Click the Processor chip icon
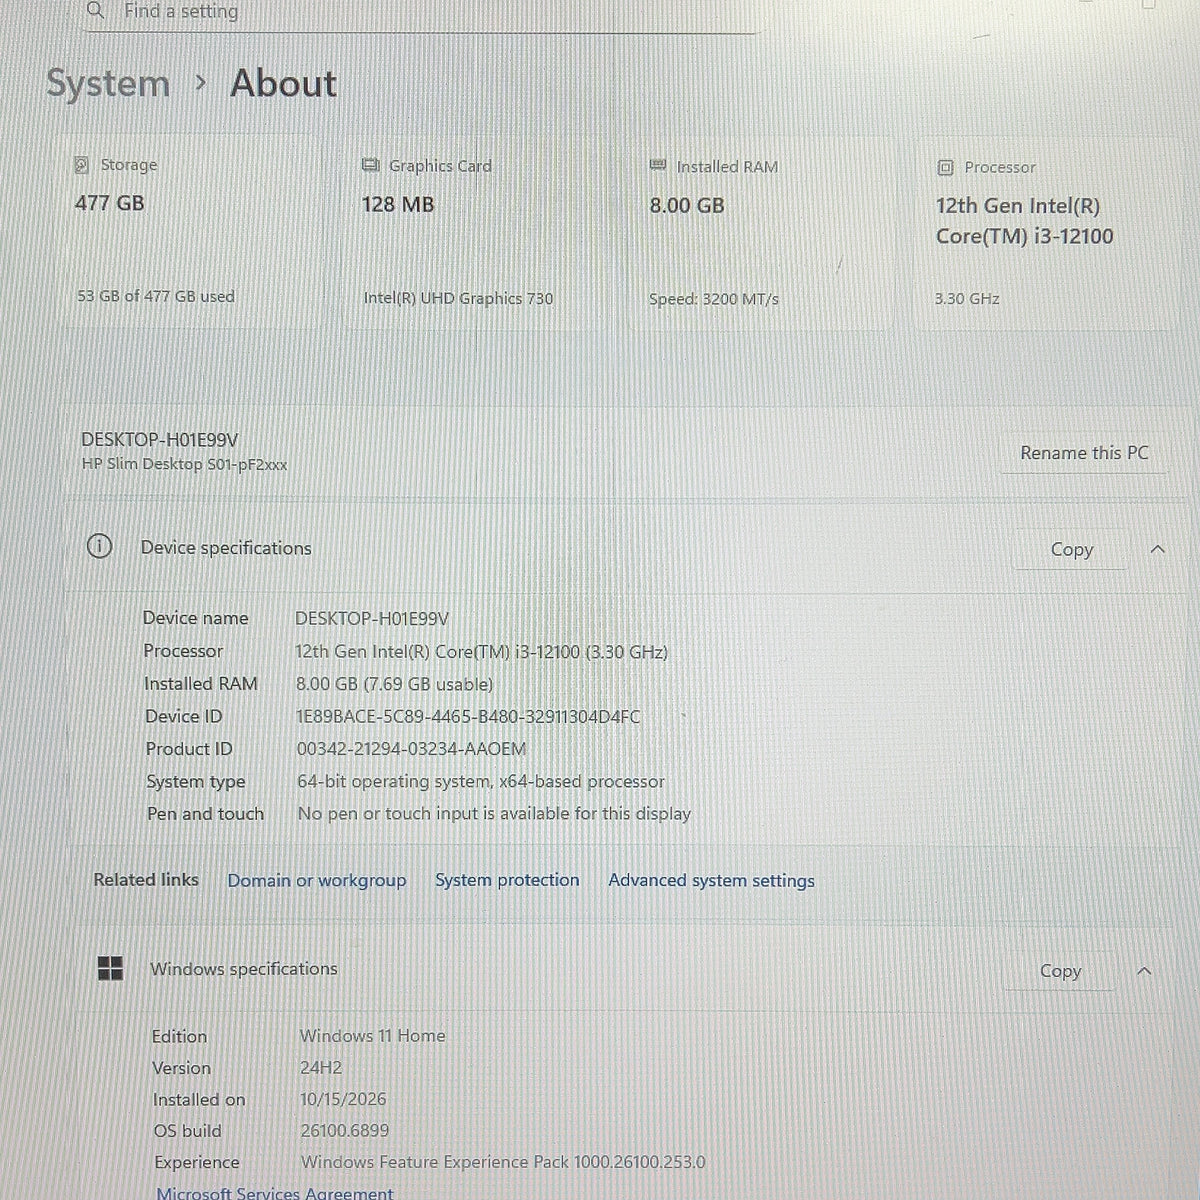 [945, 168]
